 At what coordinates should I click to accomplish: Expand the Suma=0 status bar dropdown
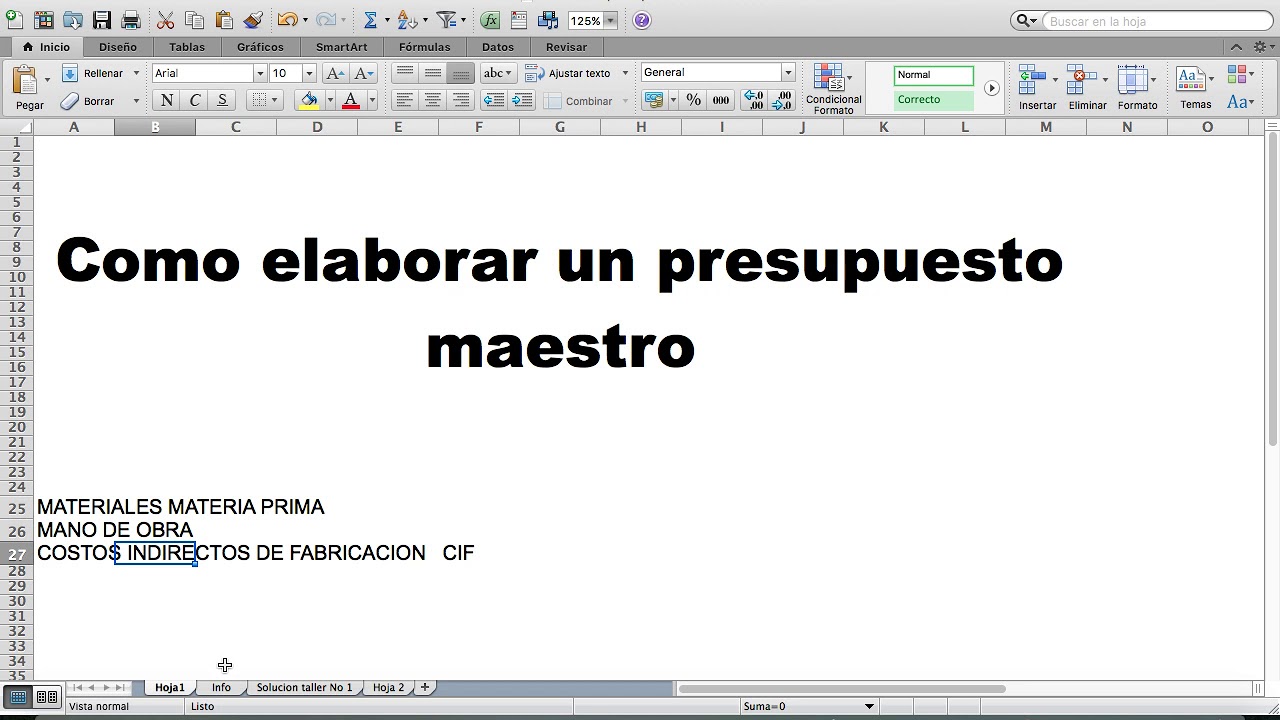(x=869, y=706)
